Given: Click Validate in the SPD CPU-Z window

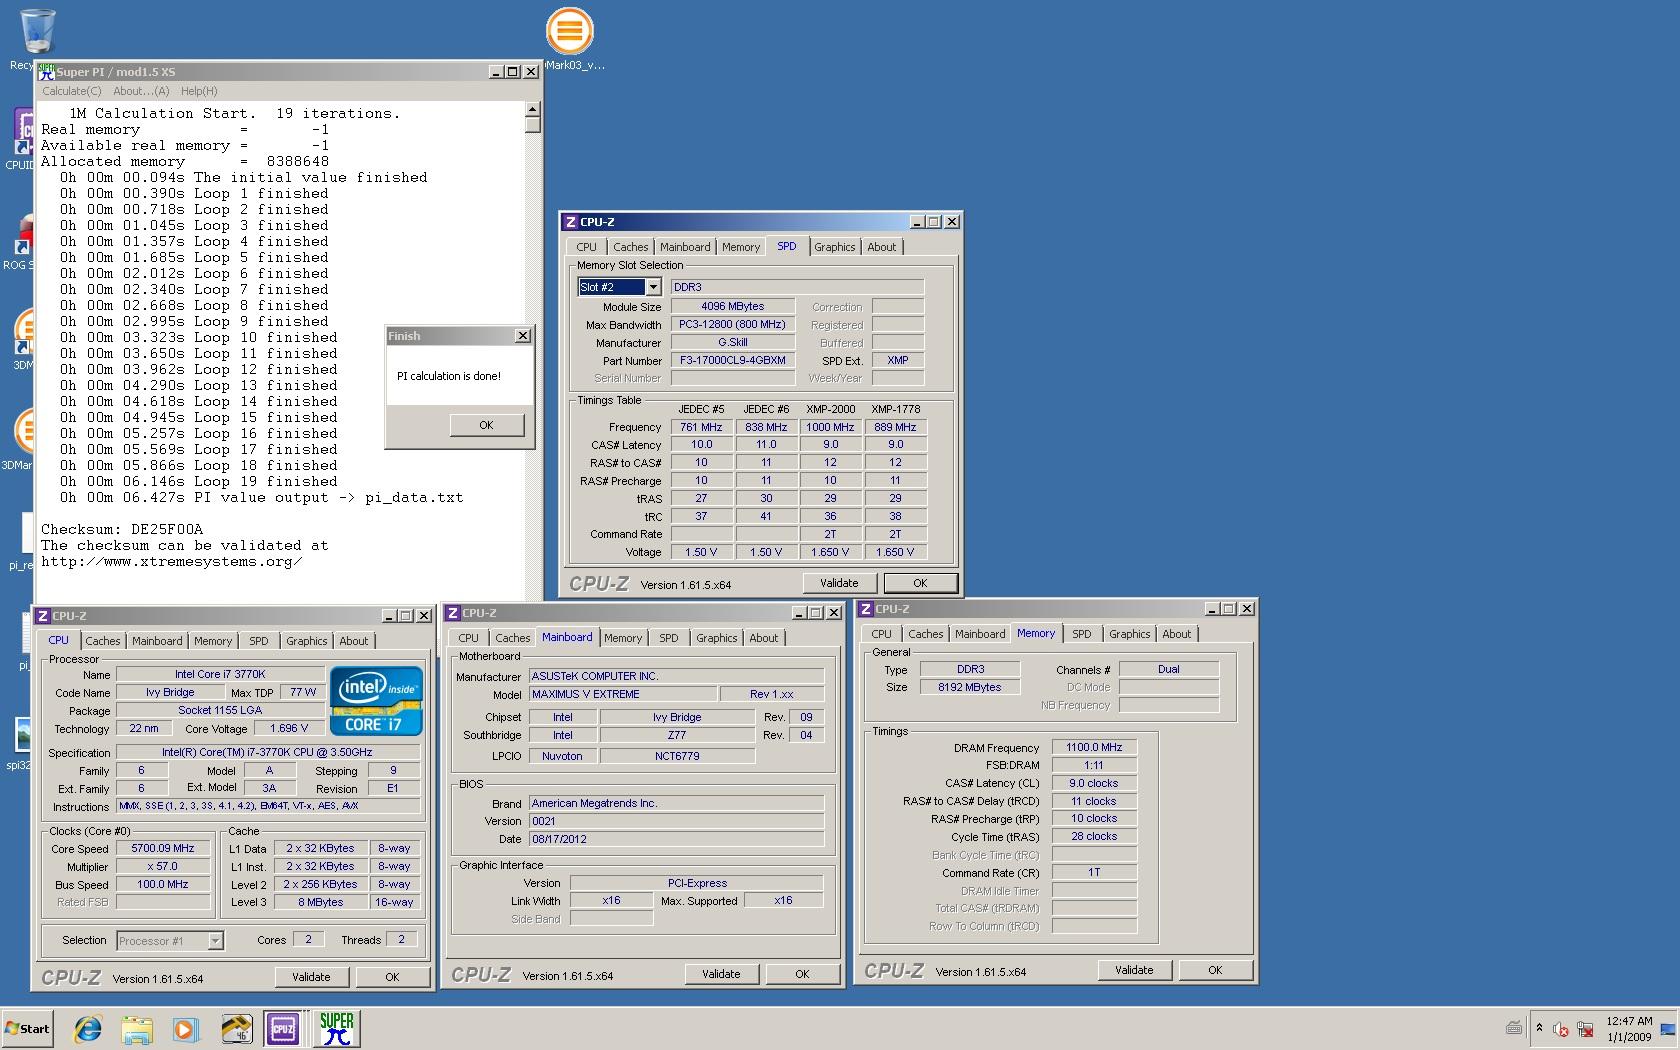Looking at the screenshot, I should coord(839,583).
